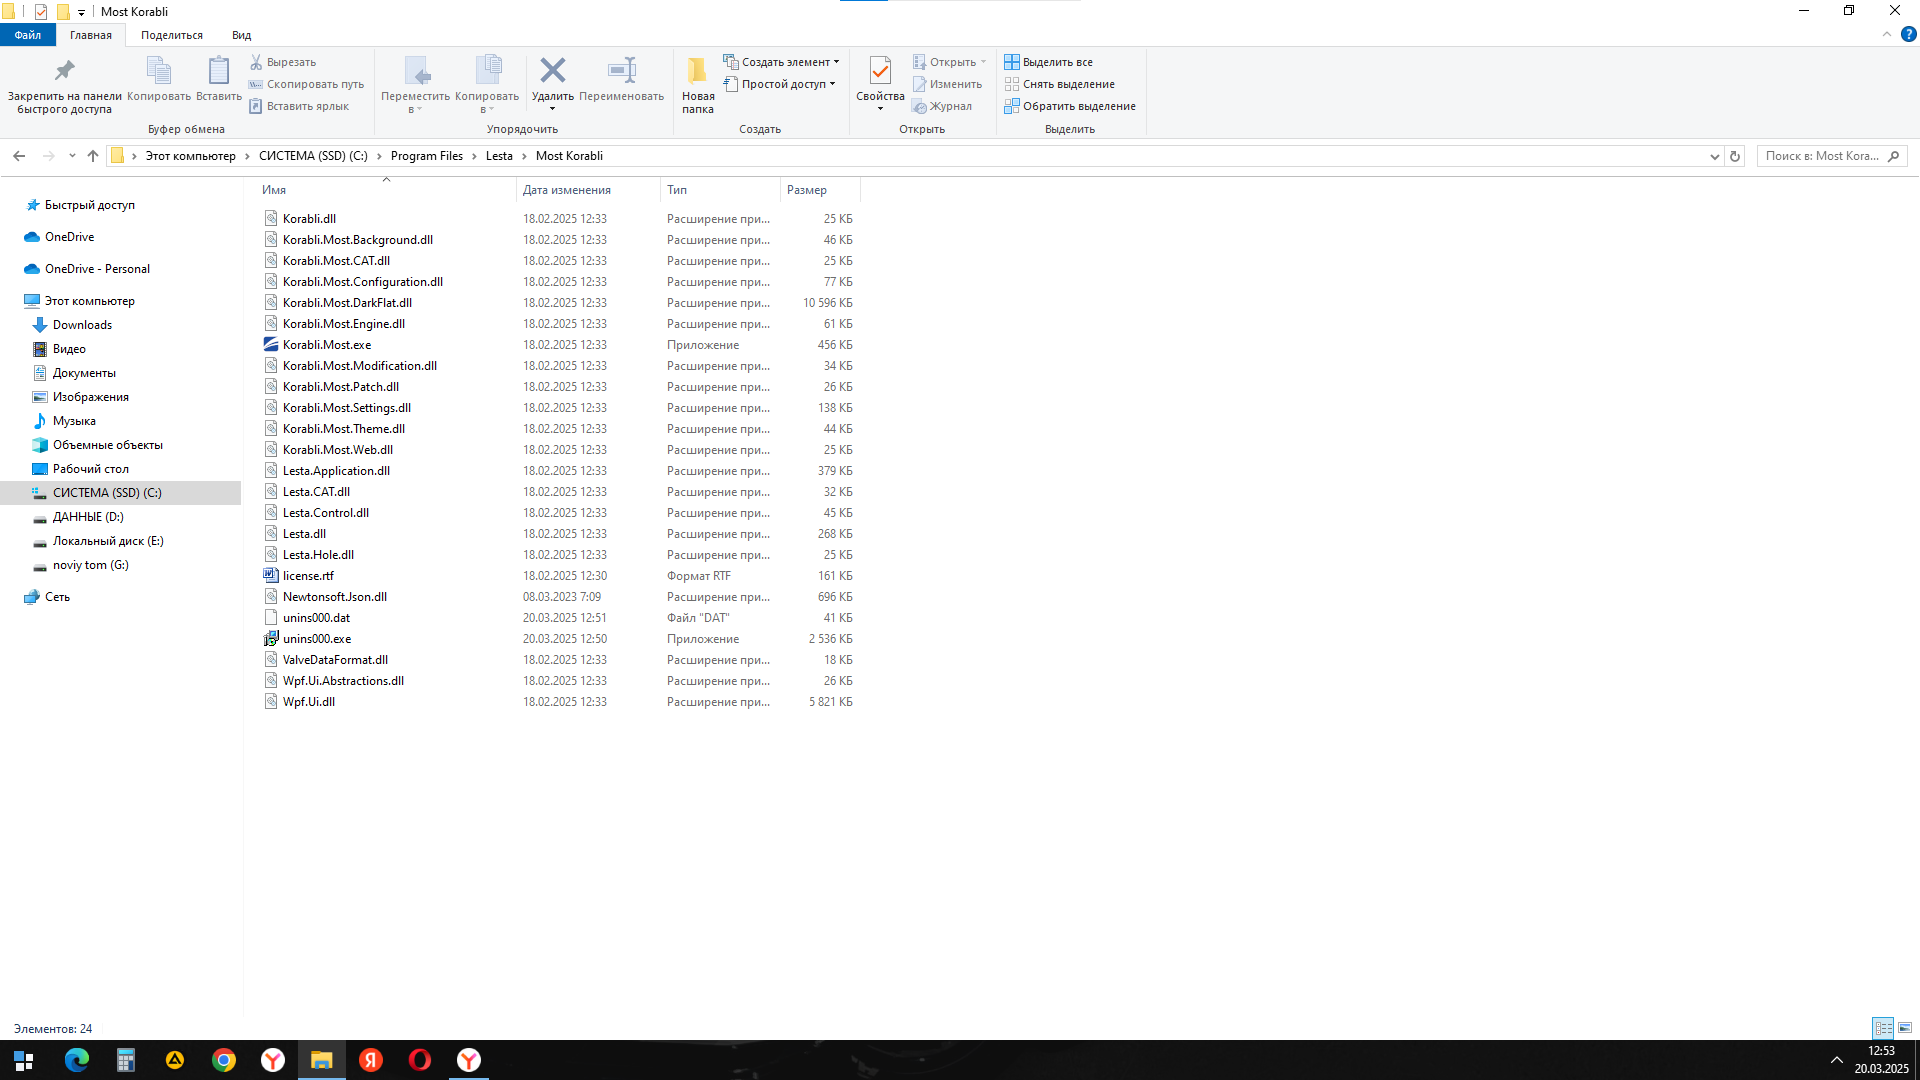Expand Копировать в dropdown

[487, 84]
